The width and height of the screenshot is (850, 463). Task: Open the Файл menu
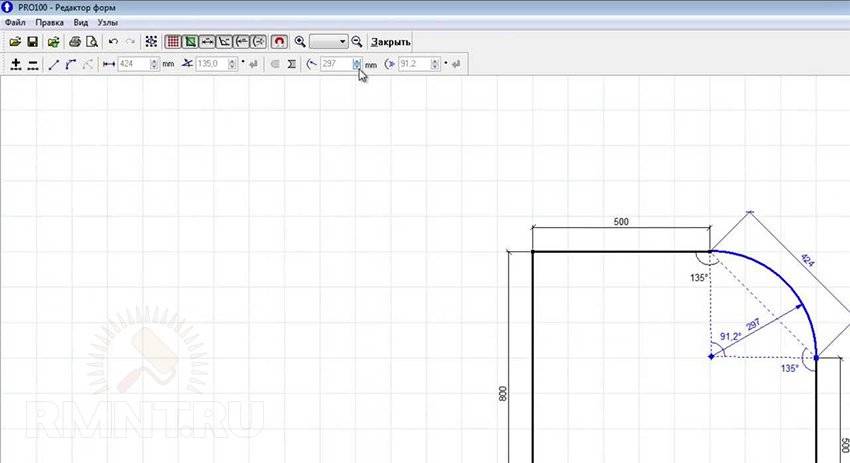[14, 22]
